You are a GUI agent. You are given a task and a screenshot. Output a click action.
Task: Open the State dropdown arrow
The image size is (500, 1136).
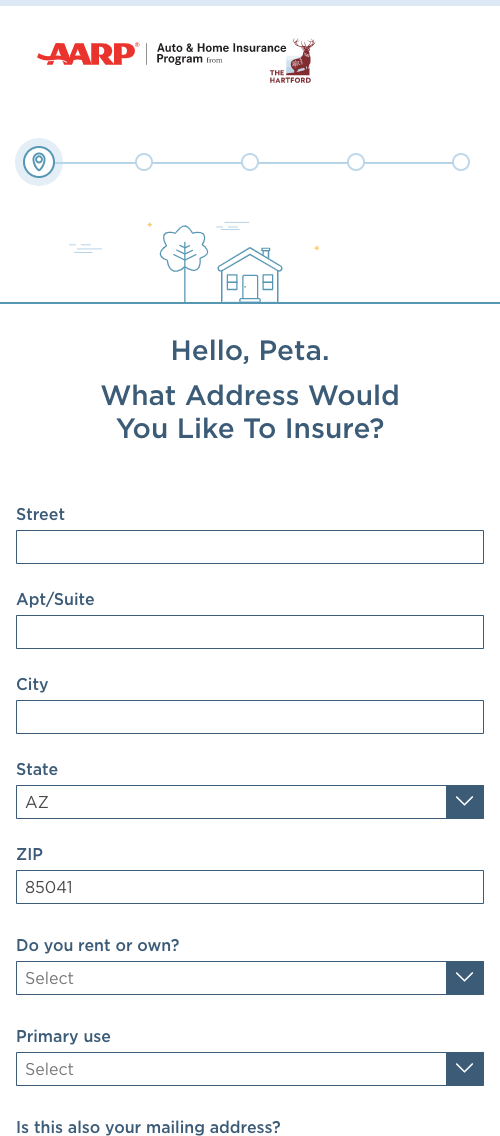(465, 802)
